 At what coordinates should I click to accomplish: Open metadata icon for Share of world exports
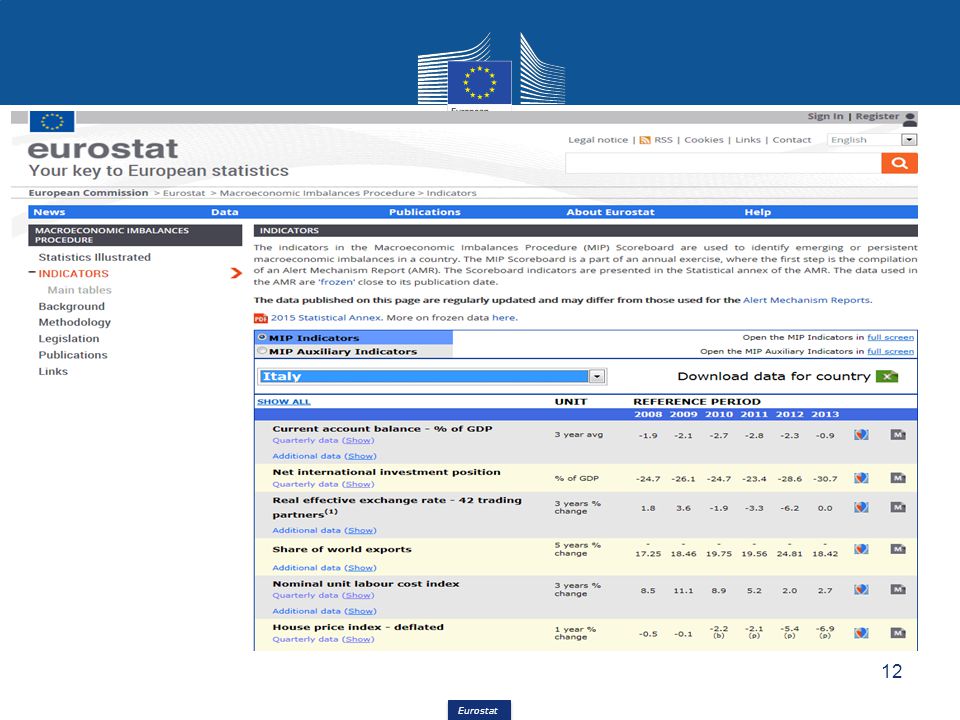point(898,549)
